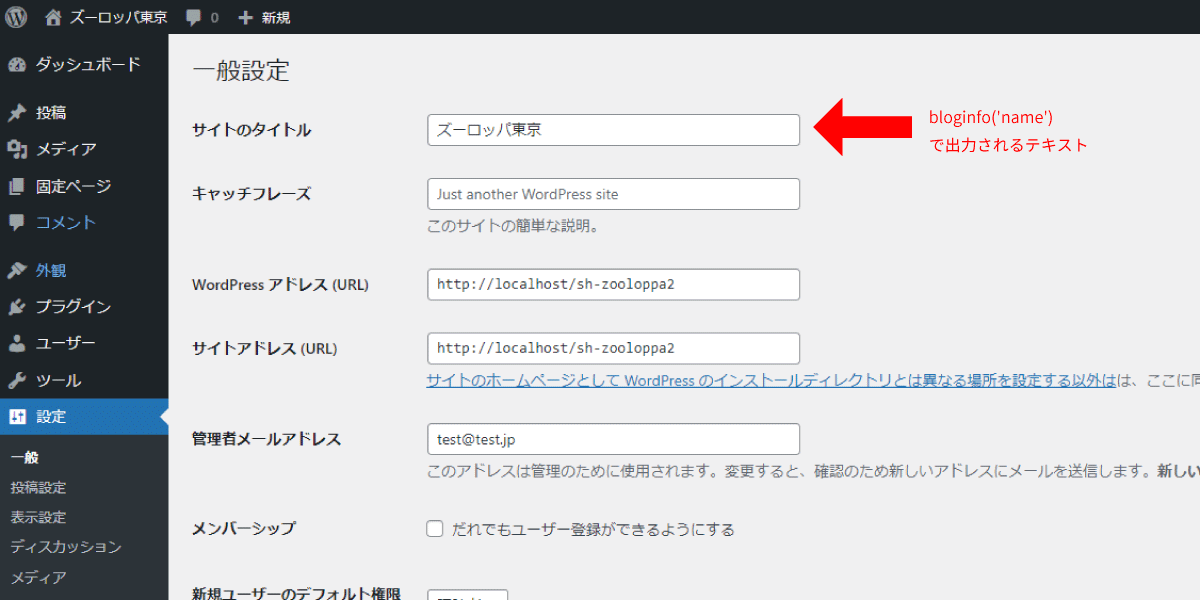
Task: Open メディア settings submenu item
Action: coord(38,577)
